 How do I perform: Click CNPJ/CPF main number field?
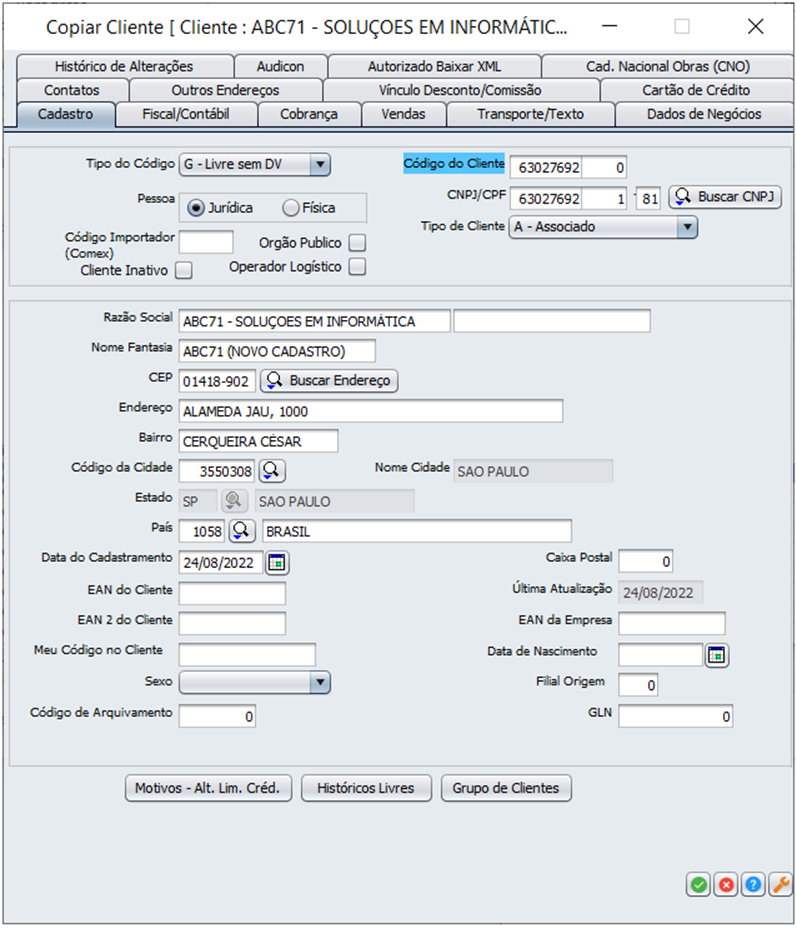pyautogui.click(x=545, y=198)
